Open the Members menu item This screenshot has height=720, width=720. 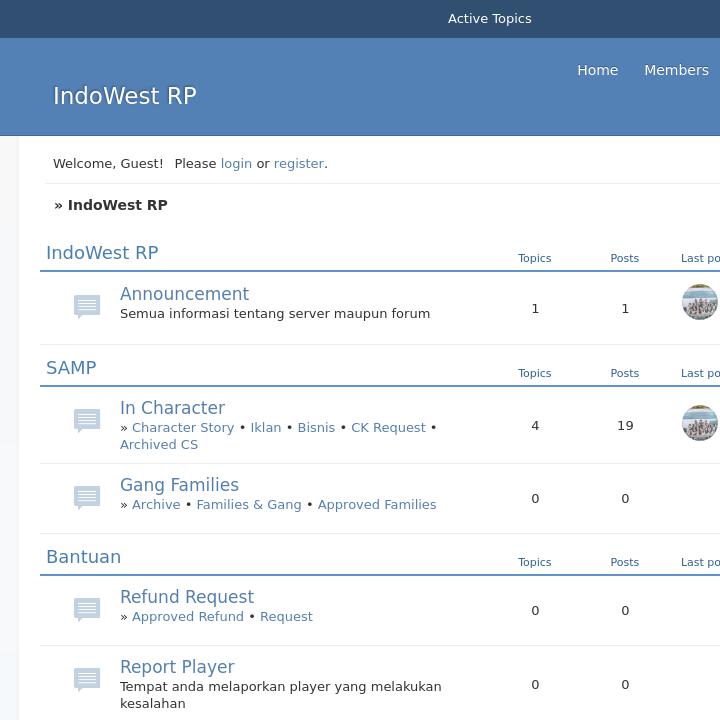(x=676, y=70)
